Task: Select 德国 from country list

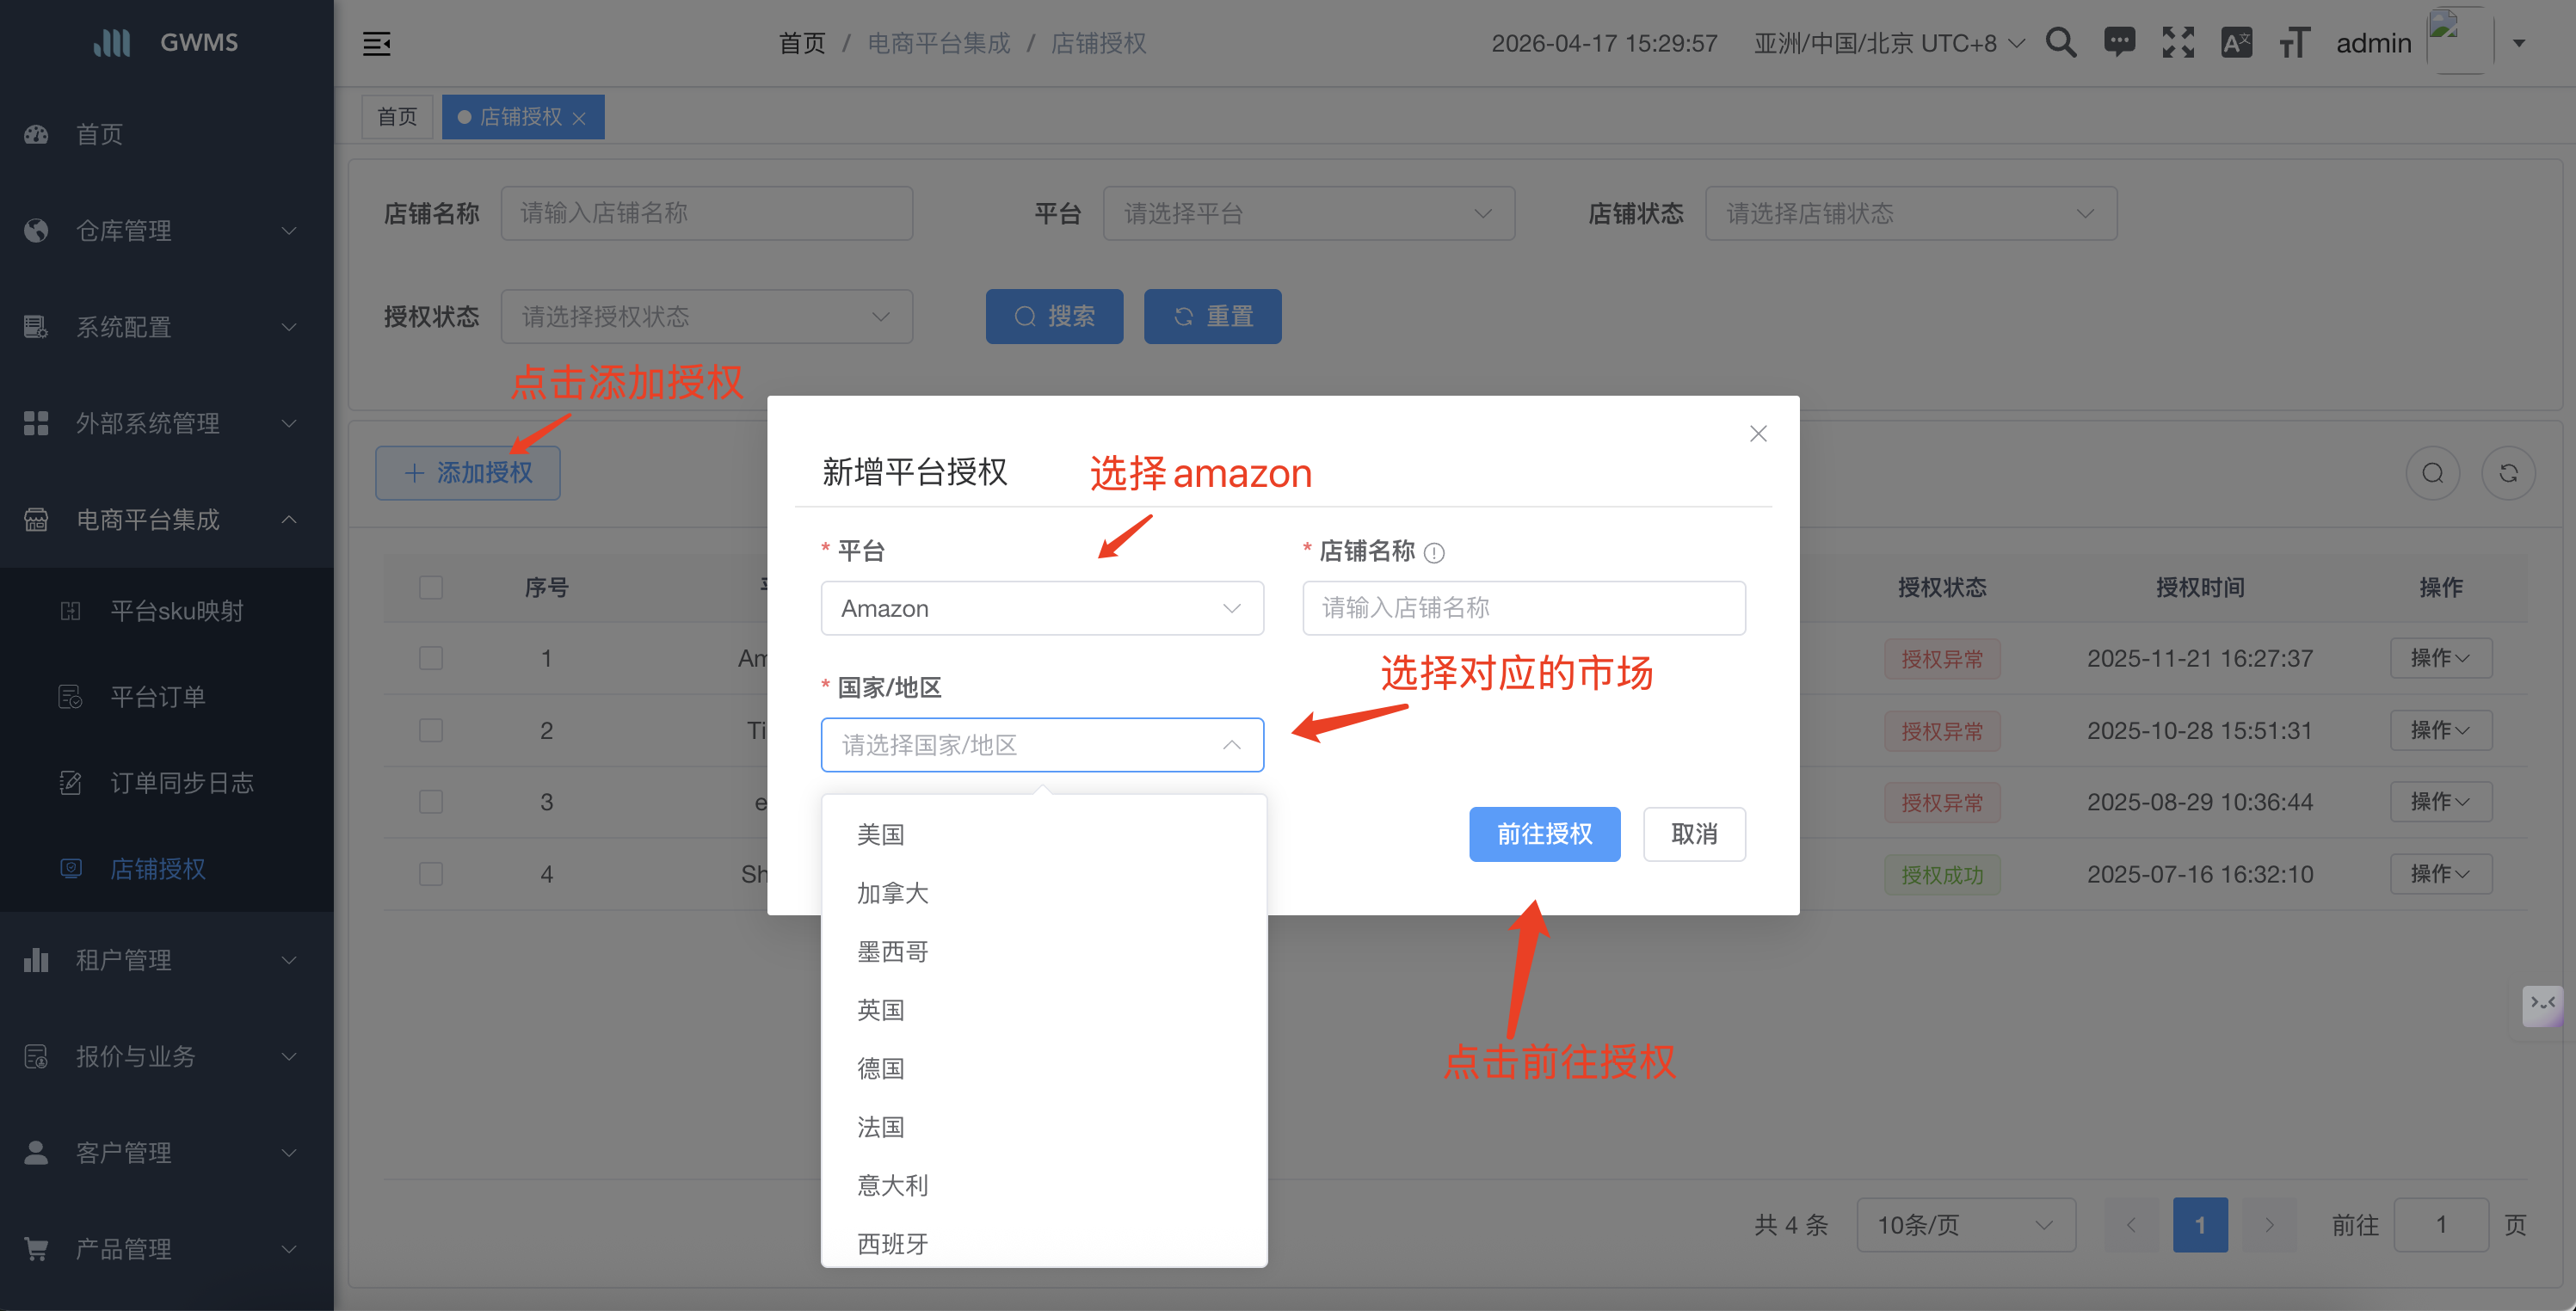Action: [1044, 1069]
